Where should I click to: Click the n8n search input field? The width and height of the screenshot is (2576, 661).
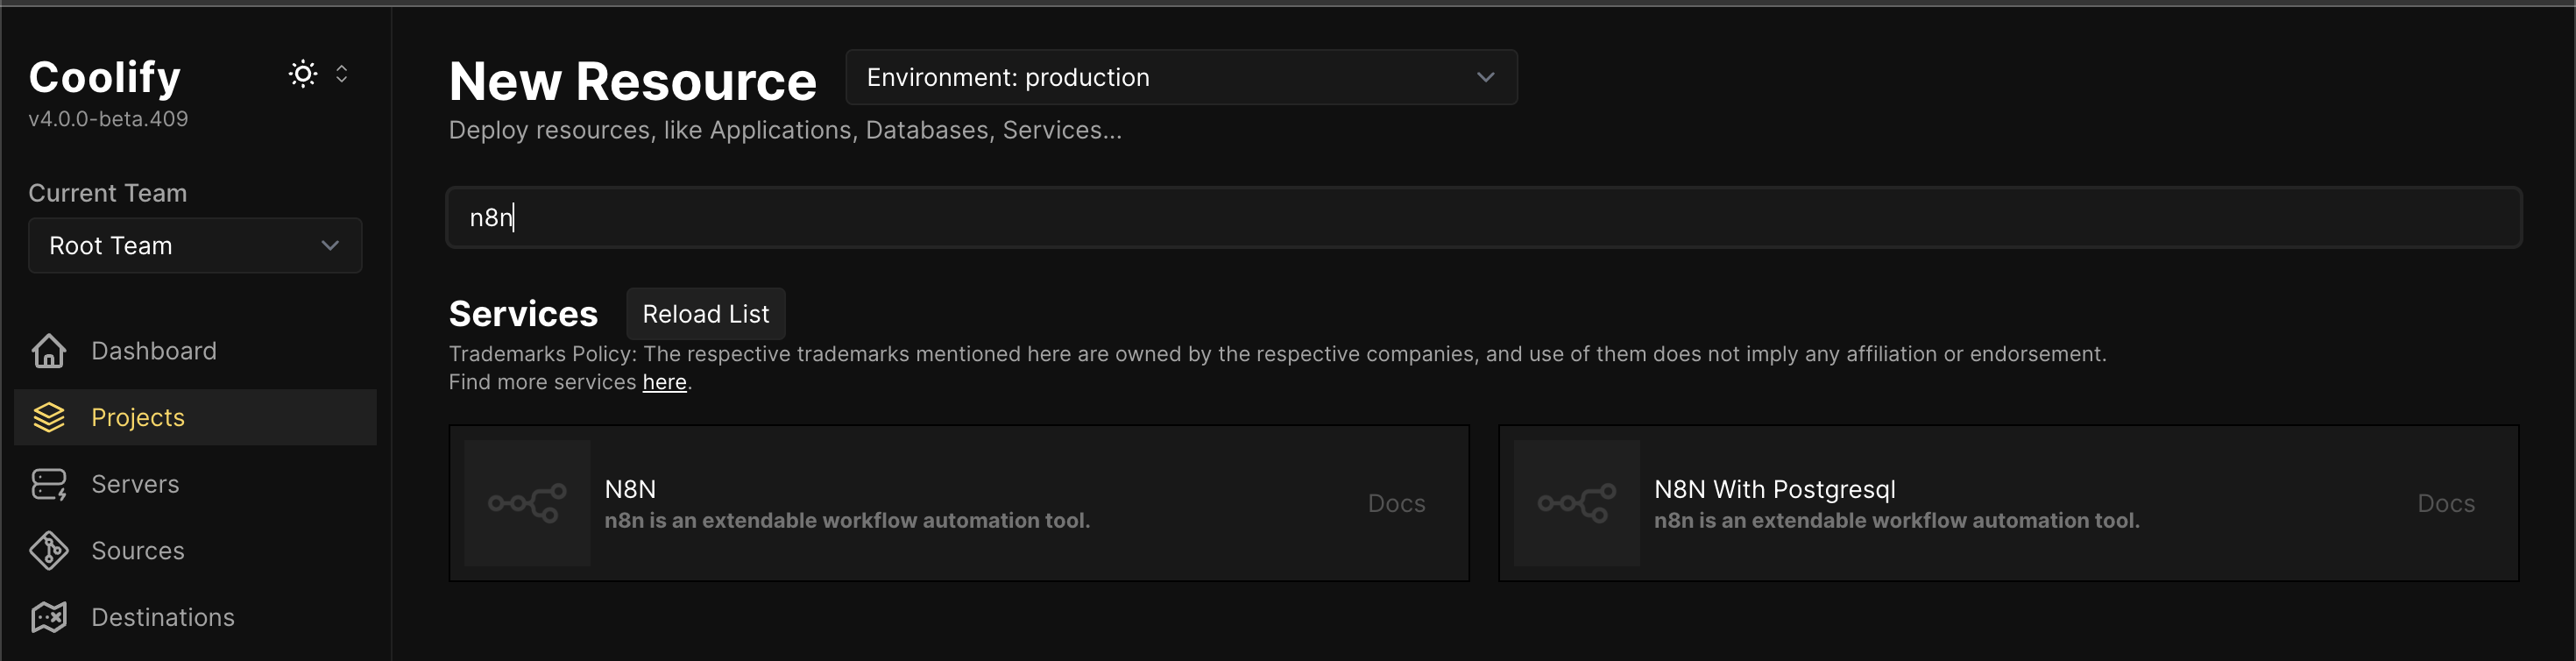coord(1484,217)
